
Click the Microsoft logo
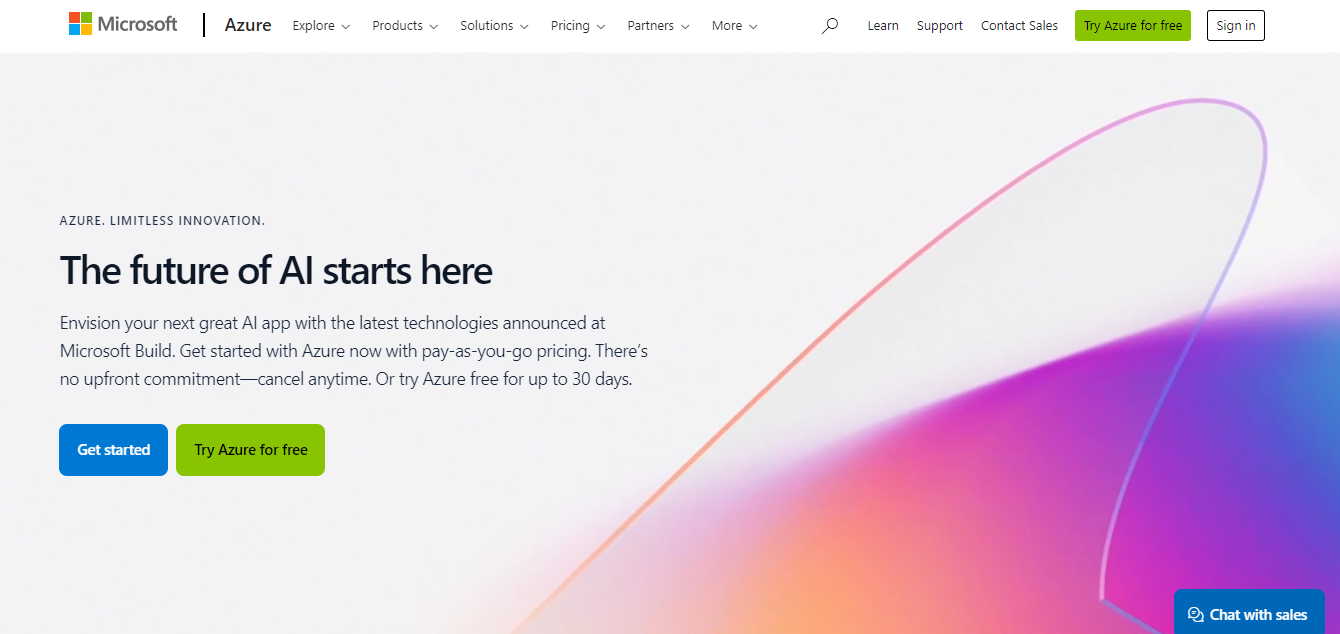(x=123, y=24)
